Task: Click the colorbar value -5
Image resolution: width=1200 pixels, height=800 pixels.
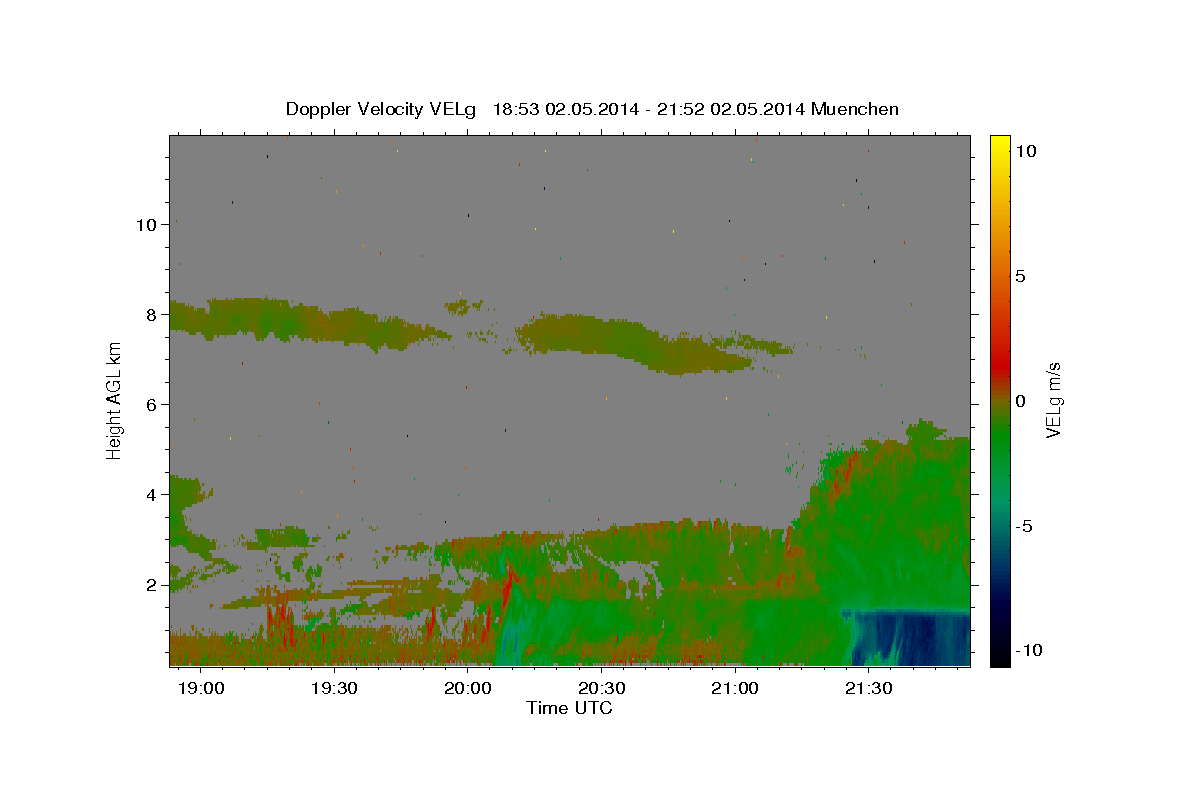Action: click(1026, 526)
